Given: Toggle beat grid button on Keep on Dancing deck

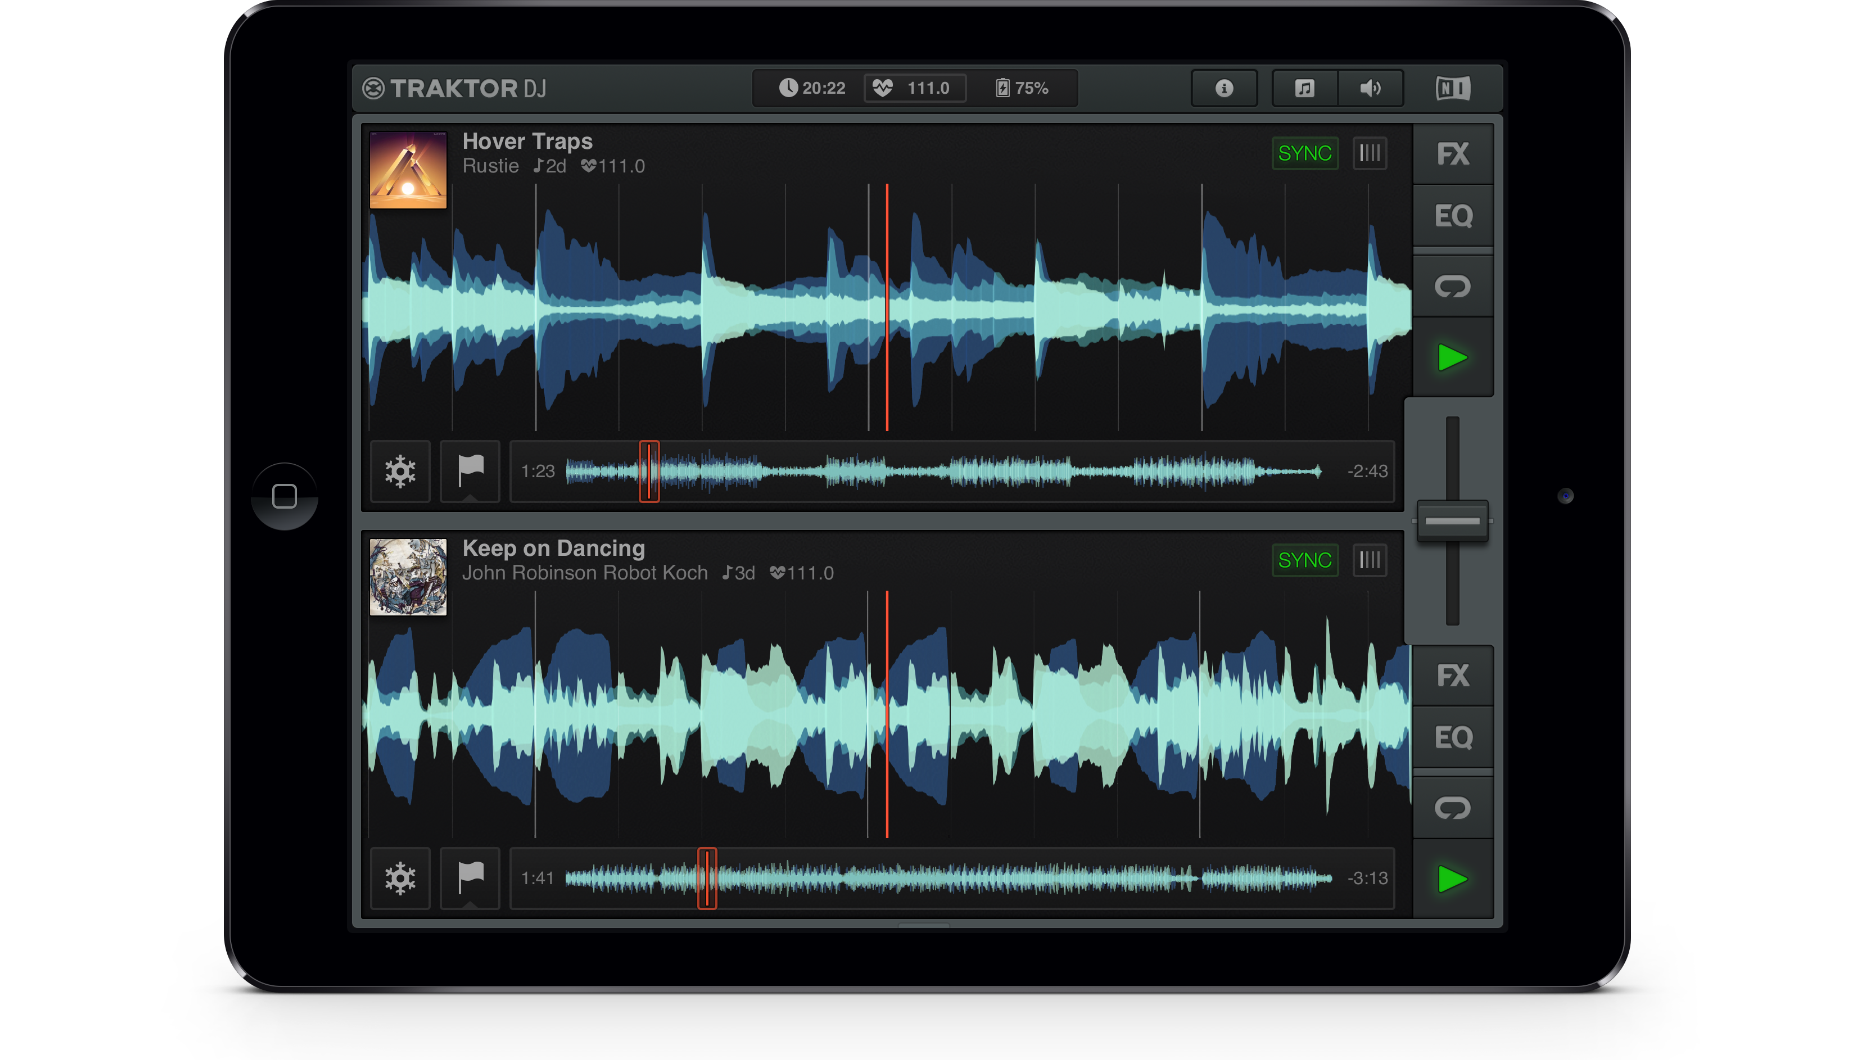Looking at the screenshot, I should tap(1369, 560).
